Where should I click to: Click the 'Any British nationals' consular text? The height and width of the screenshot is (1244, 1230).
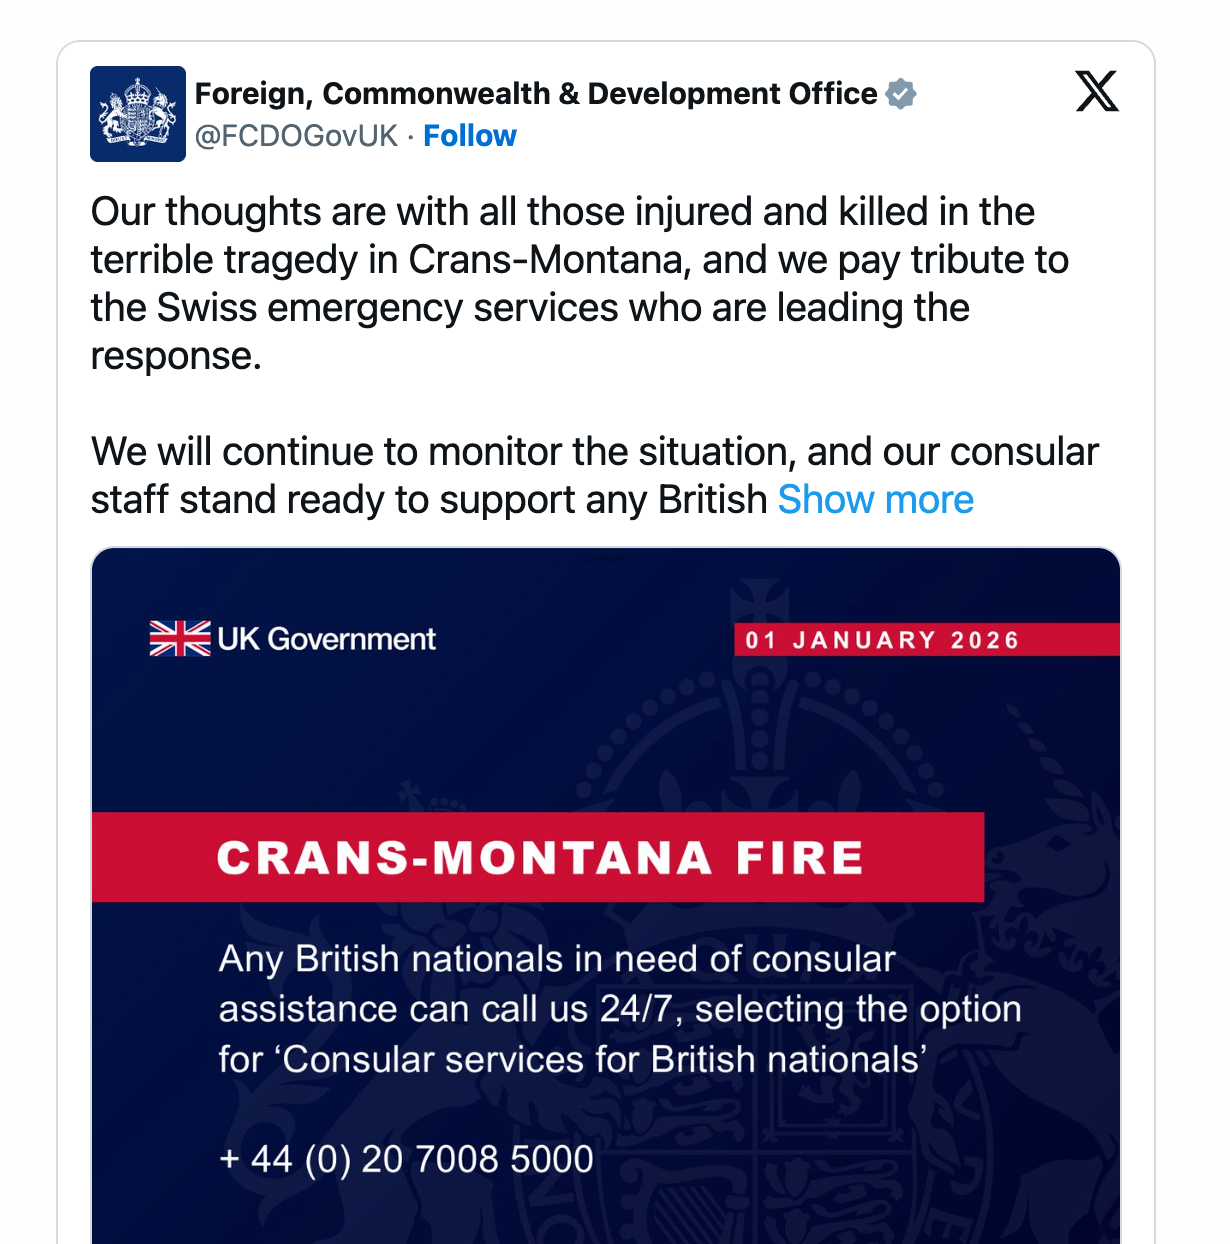click(x=556, y=960)
